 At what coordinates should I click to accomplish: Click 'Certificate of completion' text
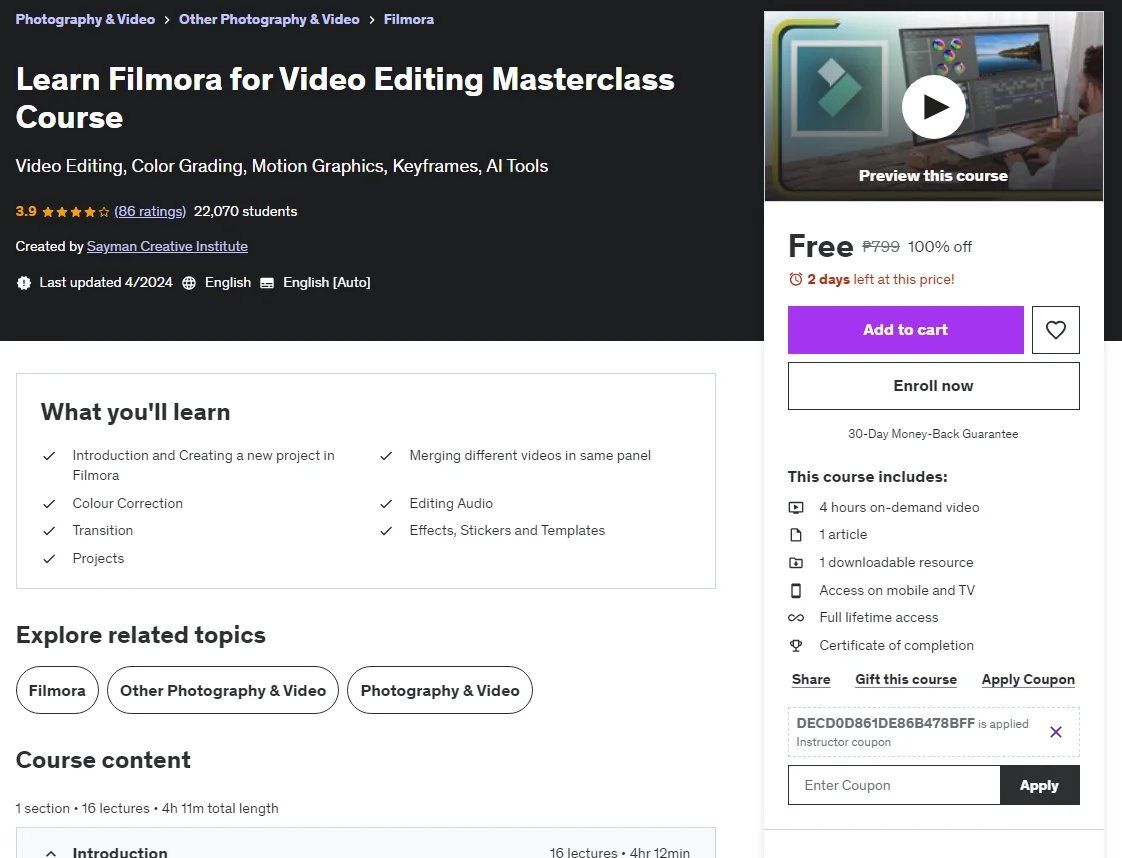coord(897,645)
